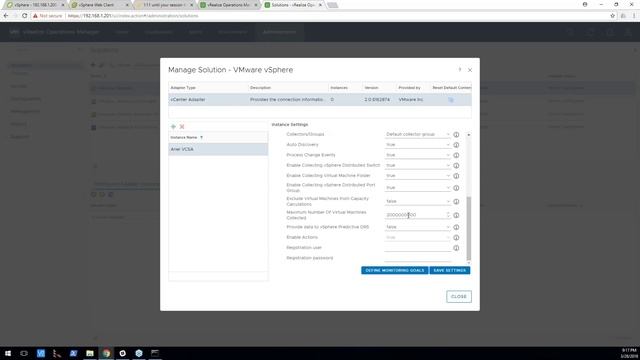This screenshot has width=640, height=360.
Task: Switch to the third browser tab
Action: tap(164, 5)
